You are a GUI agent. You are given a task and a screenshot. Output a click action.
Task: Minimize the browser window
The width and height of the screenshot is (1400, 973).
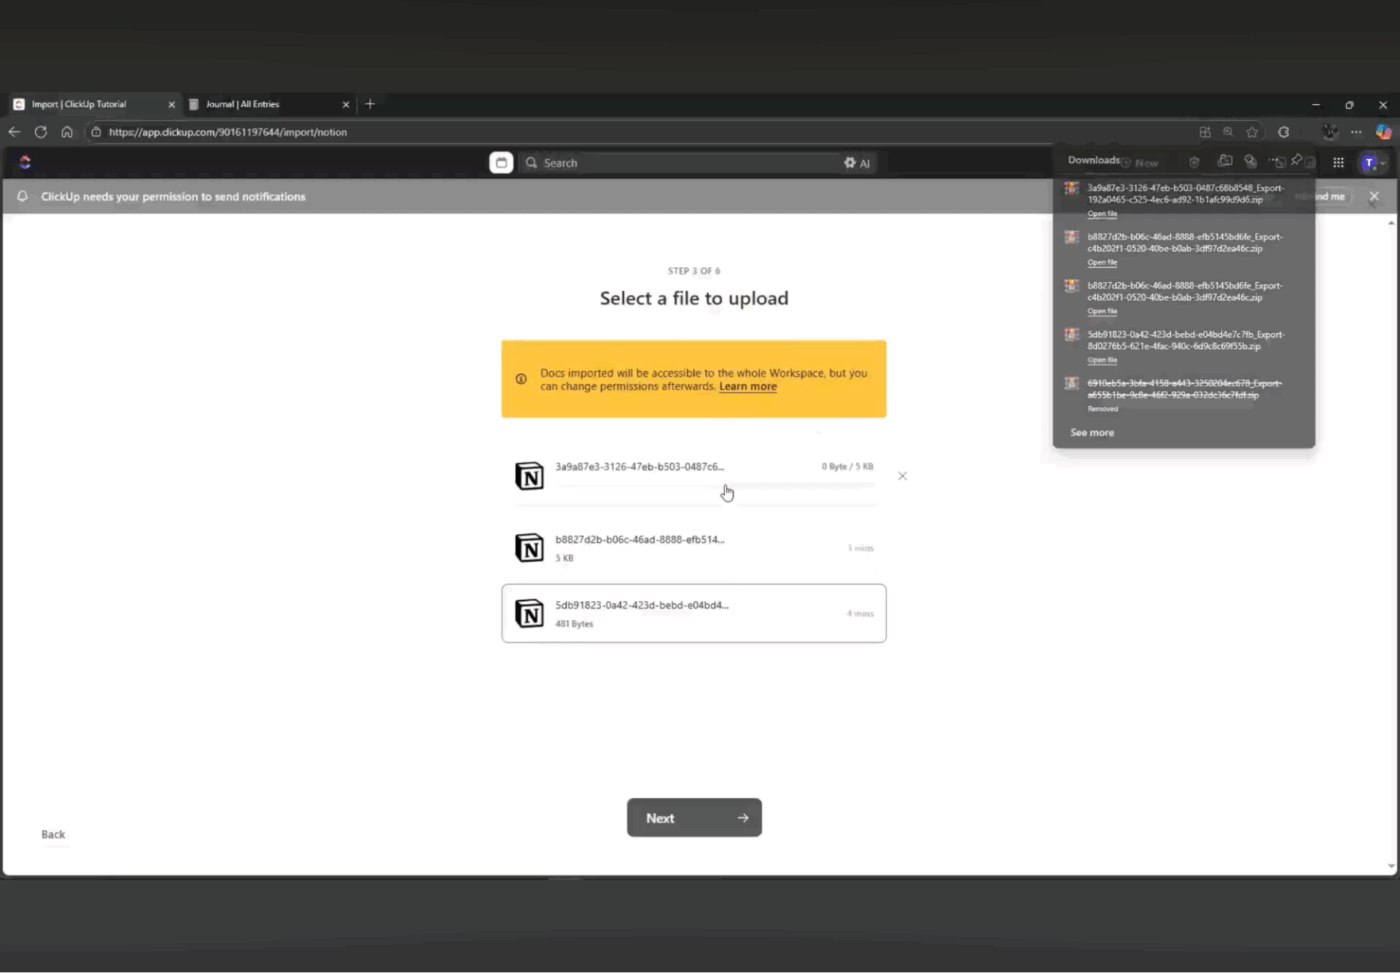tap(1316, 104)
